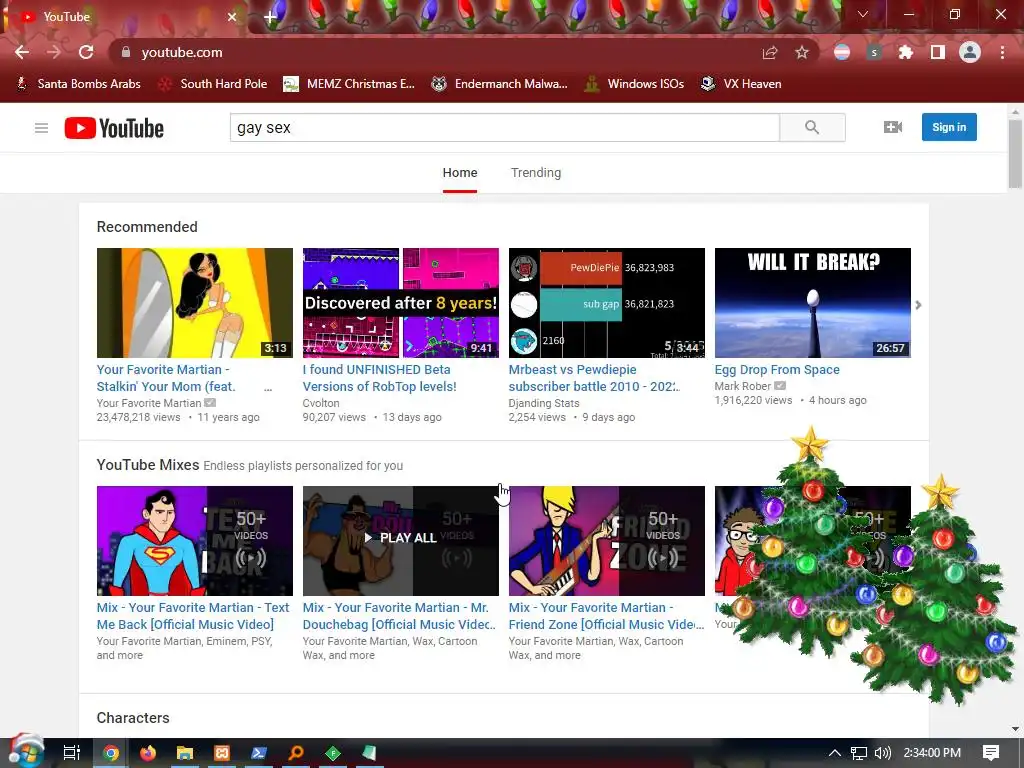Open the create video camera icon
The width and height of the screenshot is (1024, 768).
coord(893,127)
